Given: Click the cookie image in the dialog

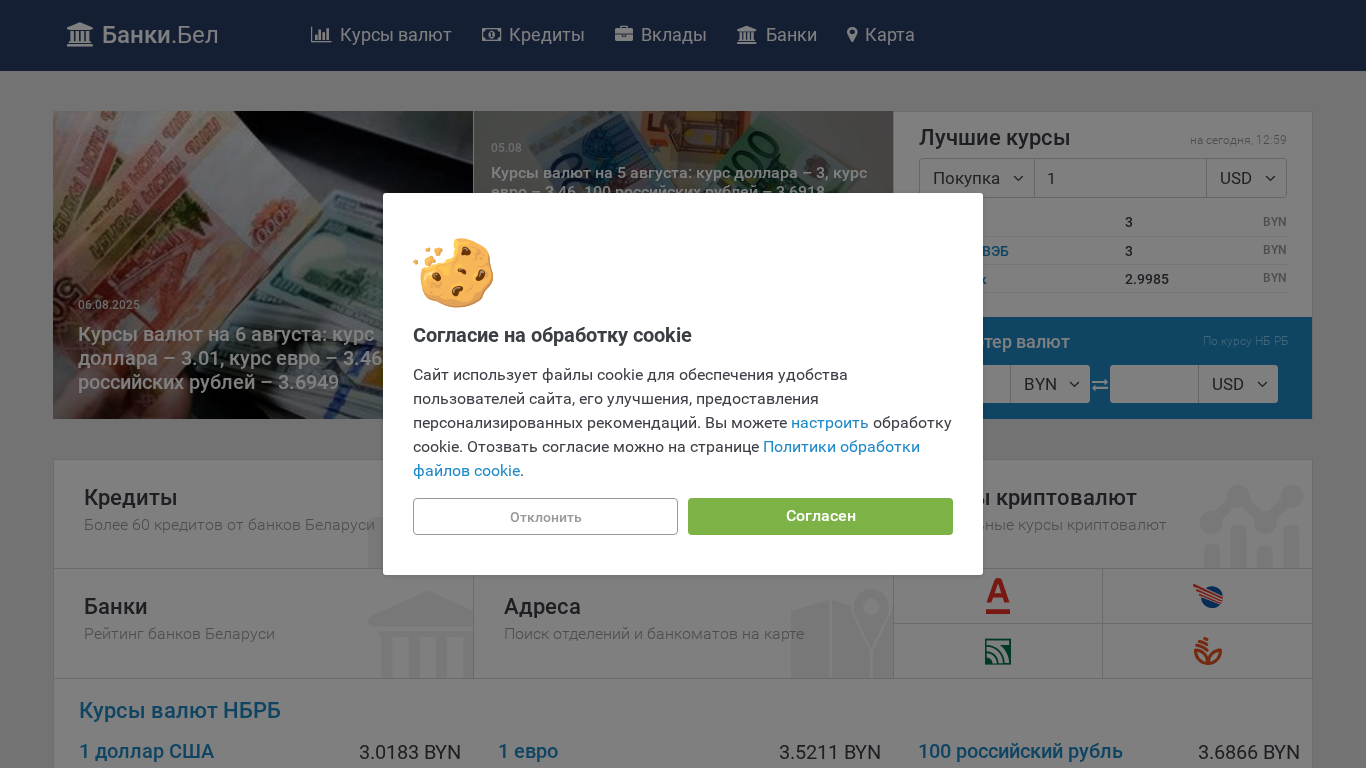Looking at the screenshot, I should click(453, 272).
